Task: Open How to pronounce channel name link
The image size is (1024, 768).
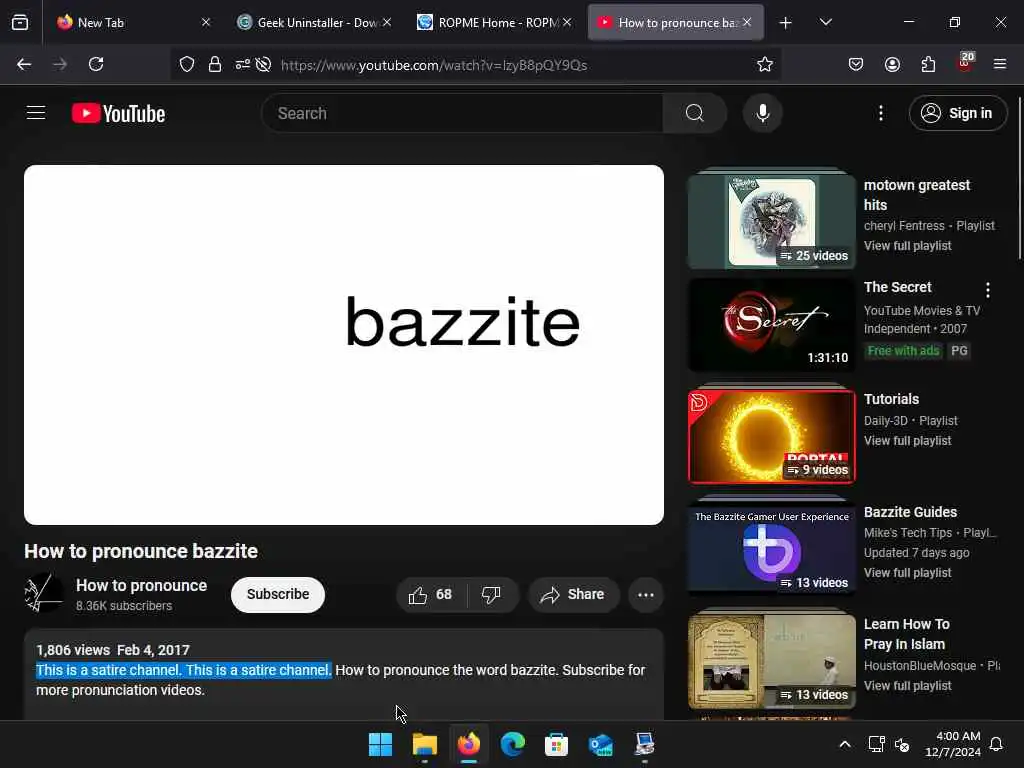Action: tap(141, 585)
